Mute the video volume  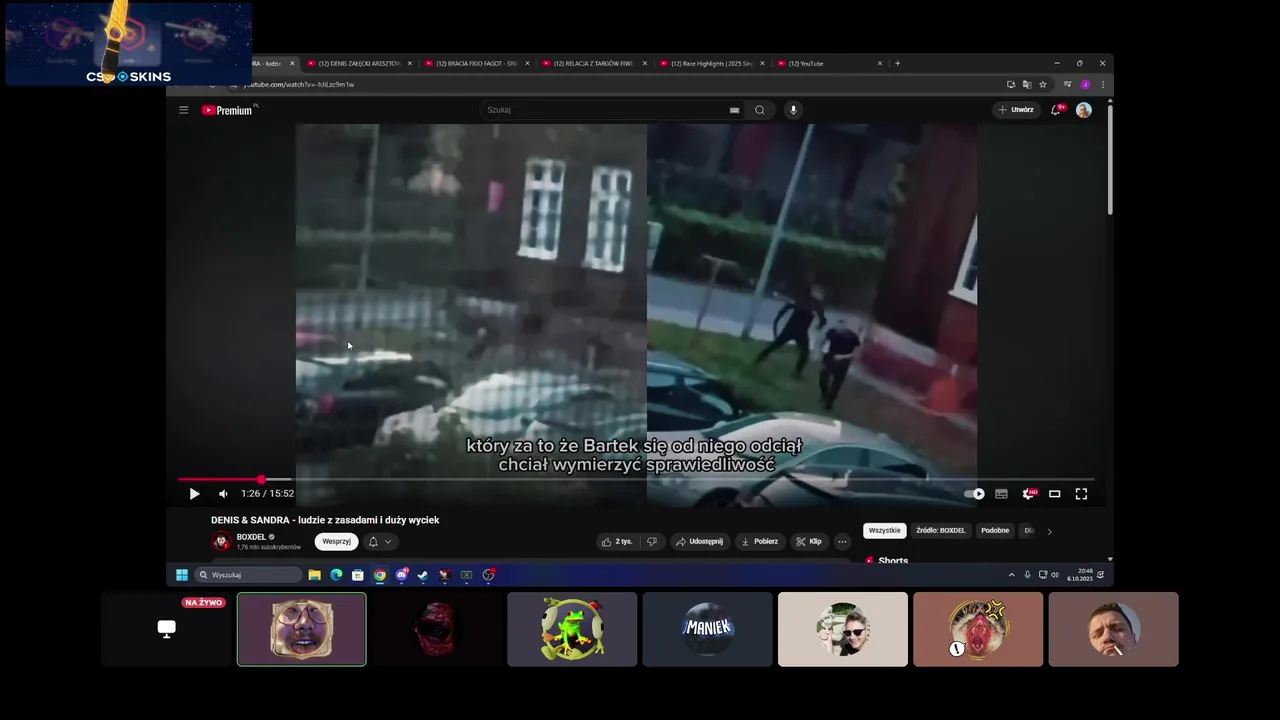(223, 493)
